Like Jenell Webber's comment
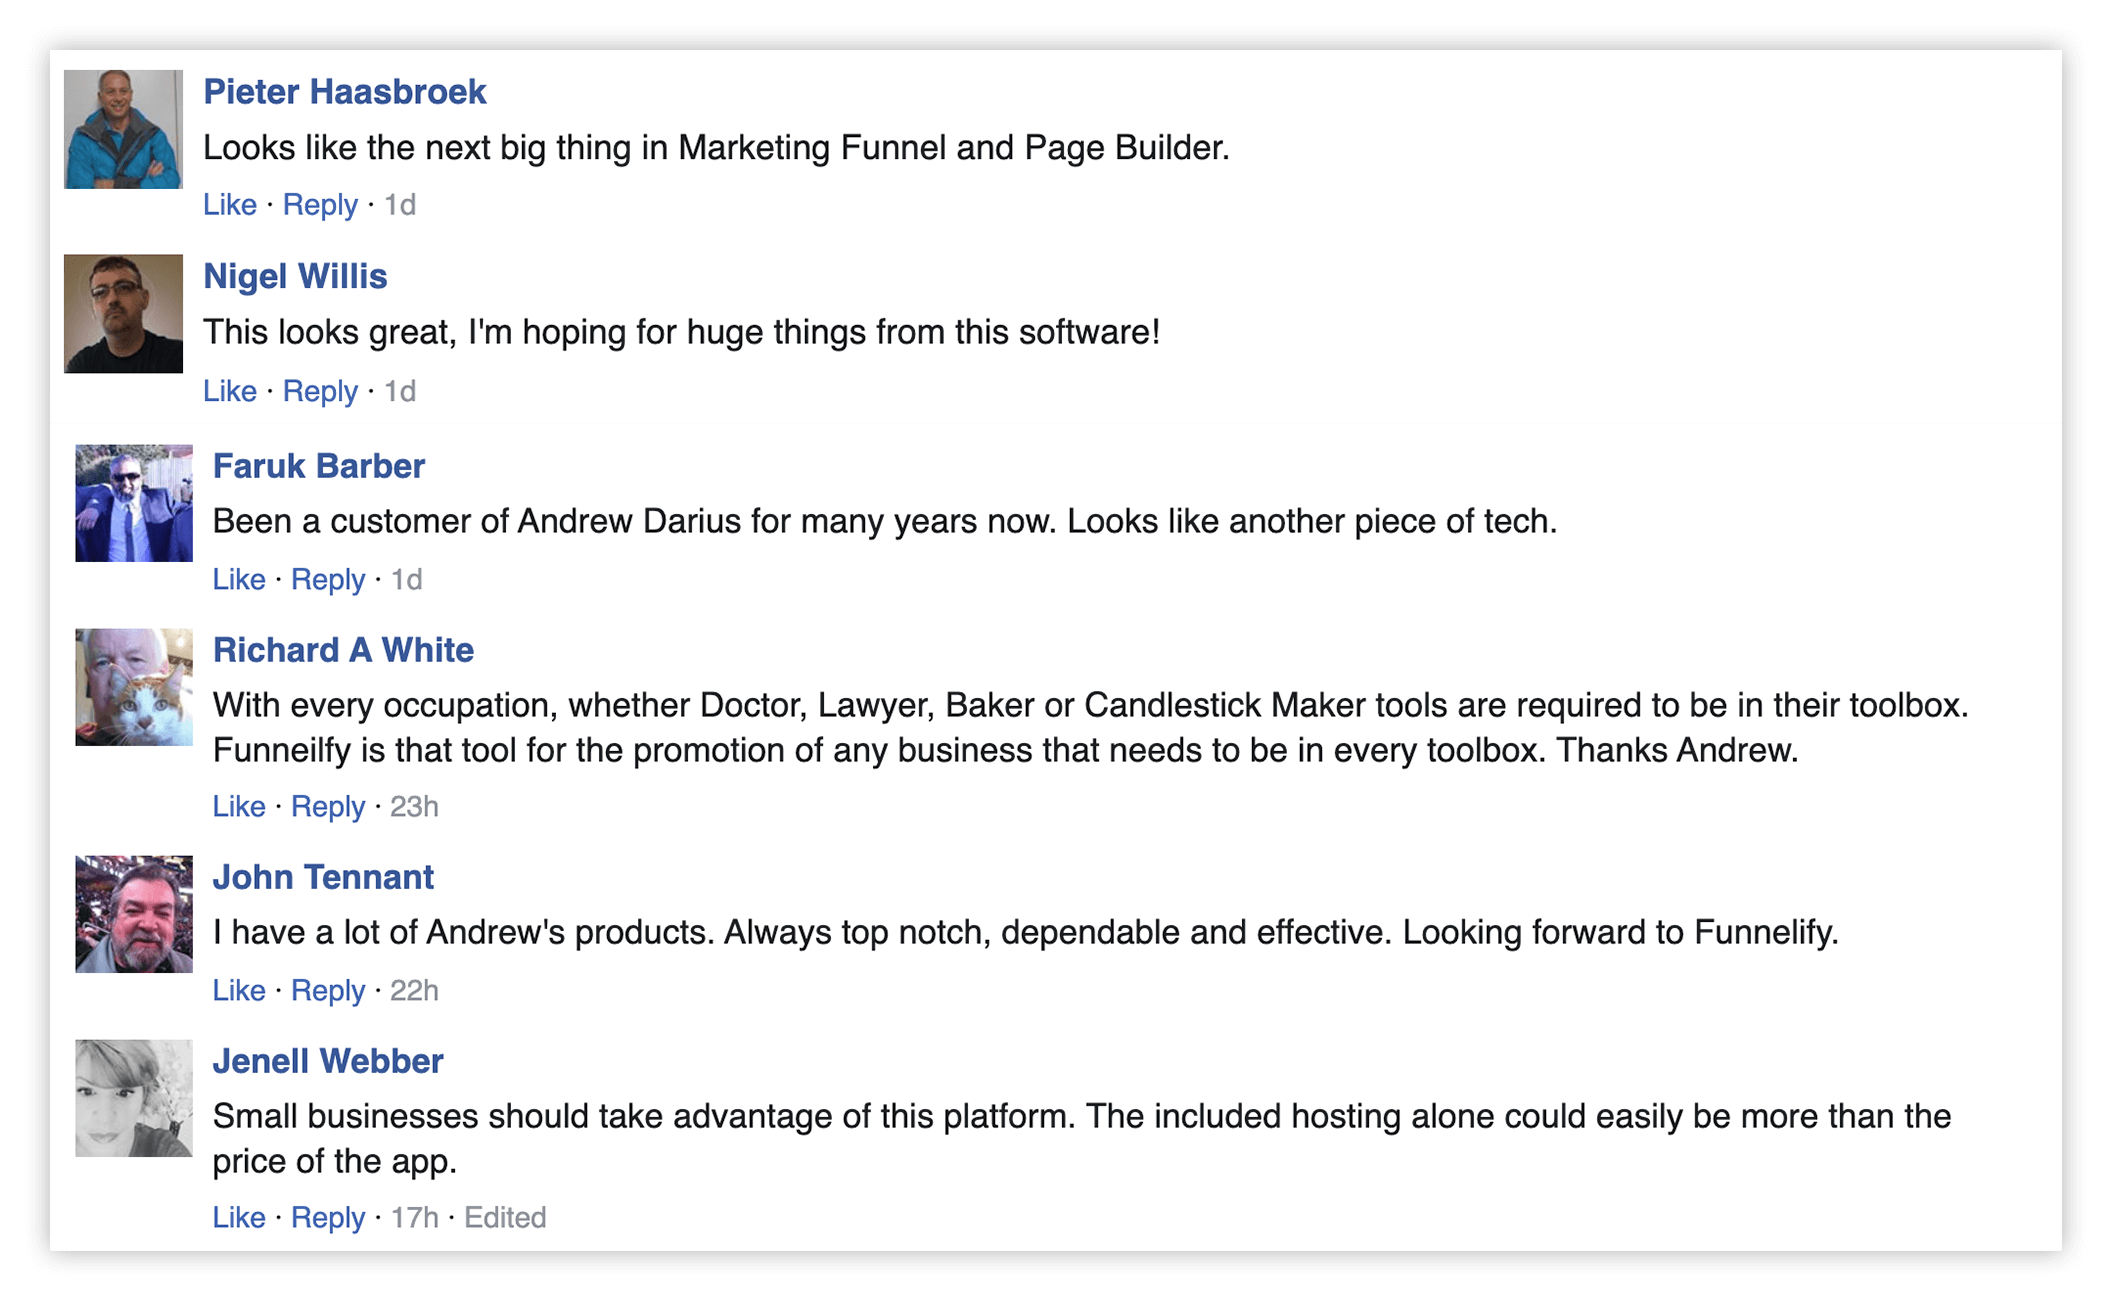2112x1307 pixels. pos(239,1217)
